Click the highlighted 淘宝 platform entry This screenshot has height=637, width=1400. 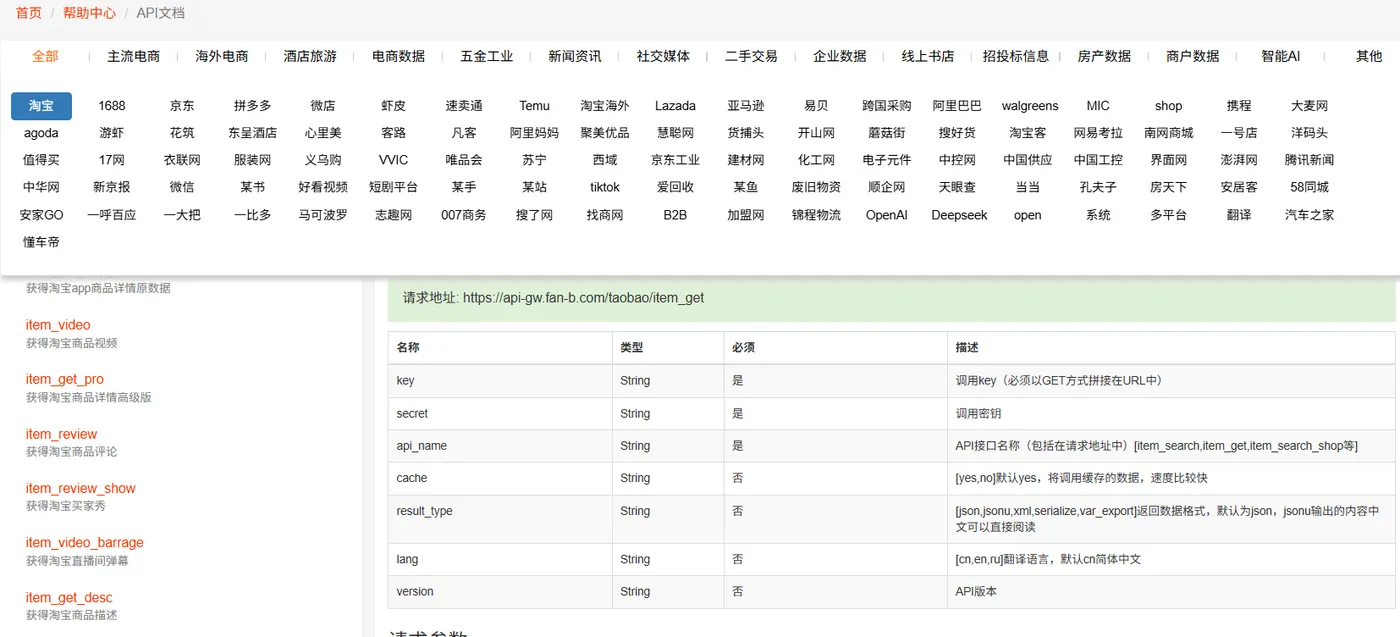(41, 105)
